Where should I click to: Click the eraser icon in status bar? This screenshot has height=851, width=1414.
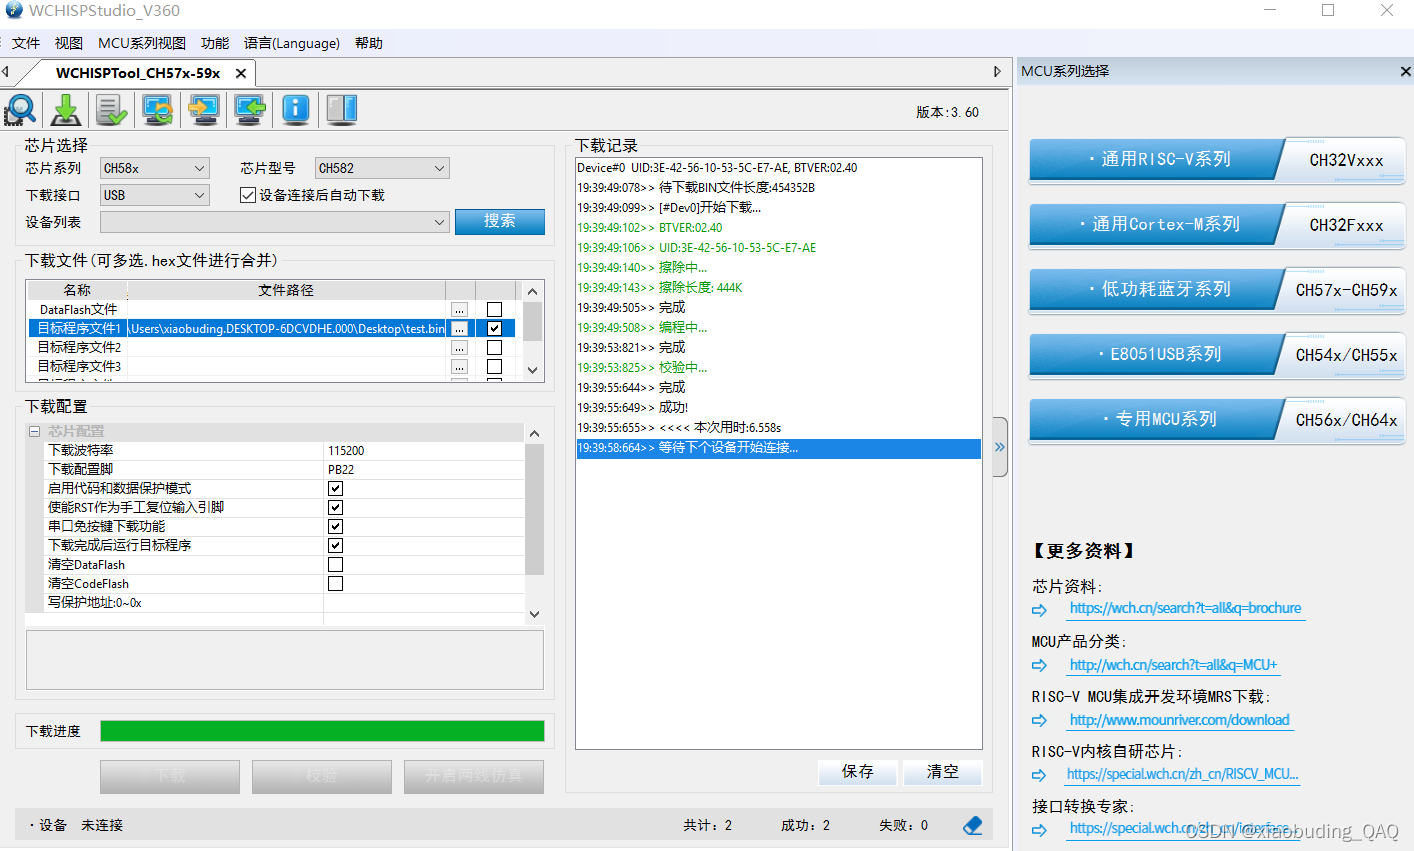point(973,825)
